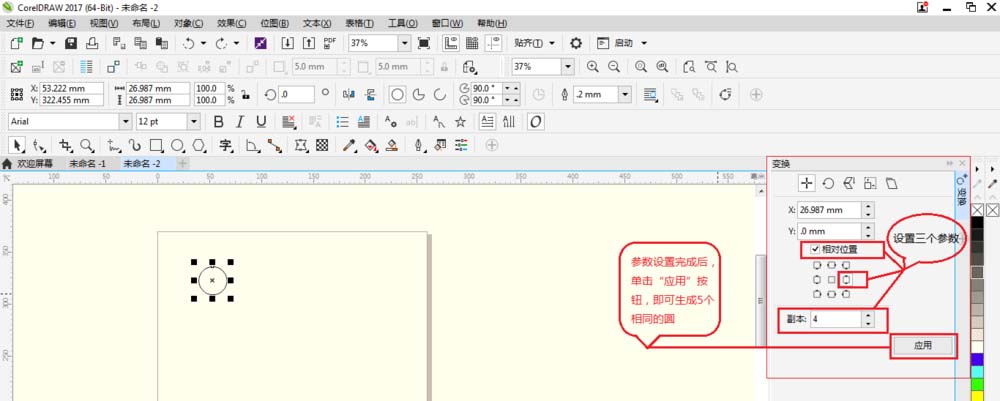Open the 12 pt font size dropdown

[x=193, y=122]
